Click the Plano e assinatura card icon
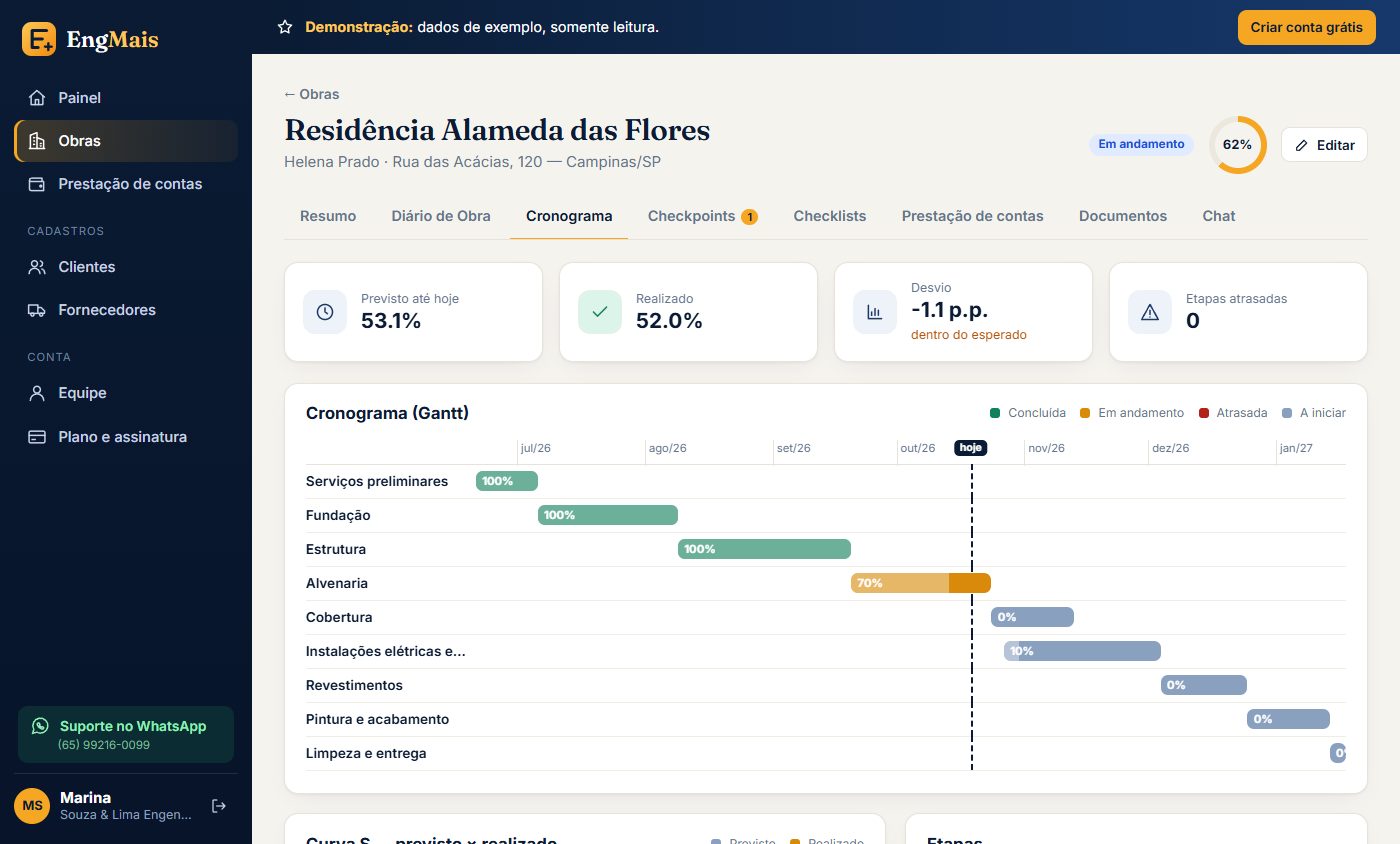Image resolution: width=1400 pixels, height=844 pixels. pos(37,437)
